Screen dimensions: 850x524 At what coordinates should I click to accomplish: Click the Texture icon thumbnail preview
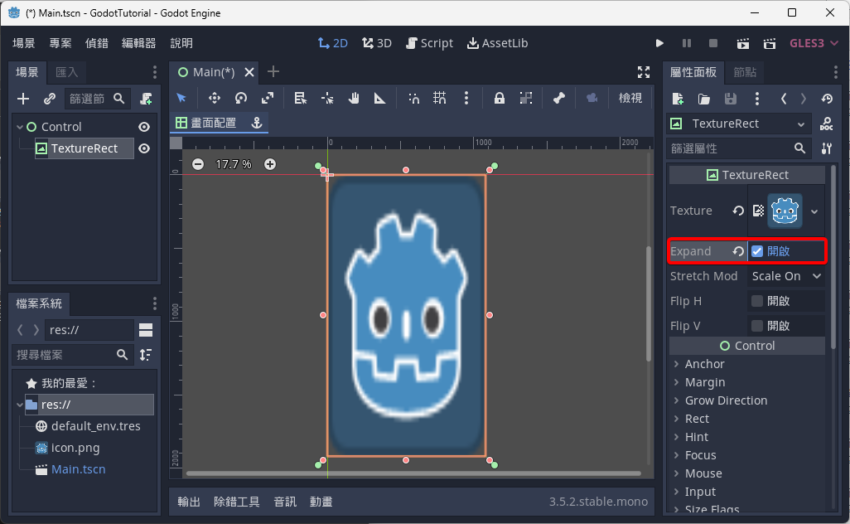click(x=784, y=211)
